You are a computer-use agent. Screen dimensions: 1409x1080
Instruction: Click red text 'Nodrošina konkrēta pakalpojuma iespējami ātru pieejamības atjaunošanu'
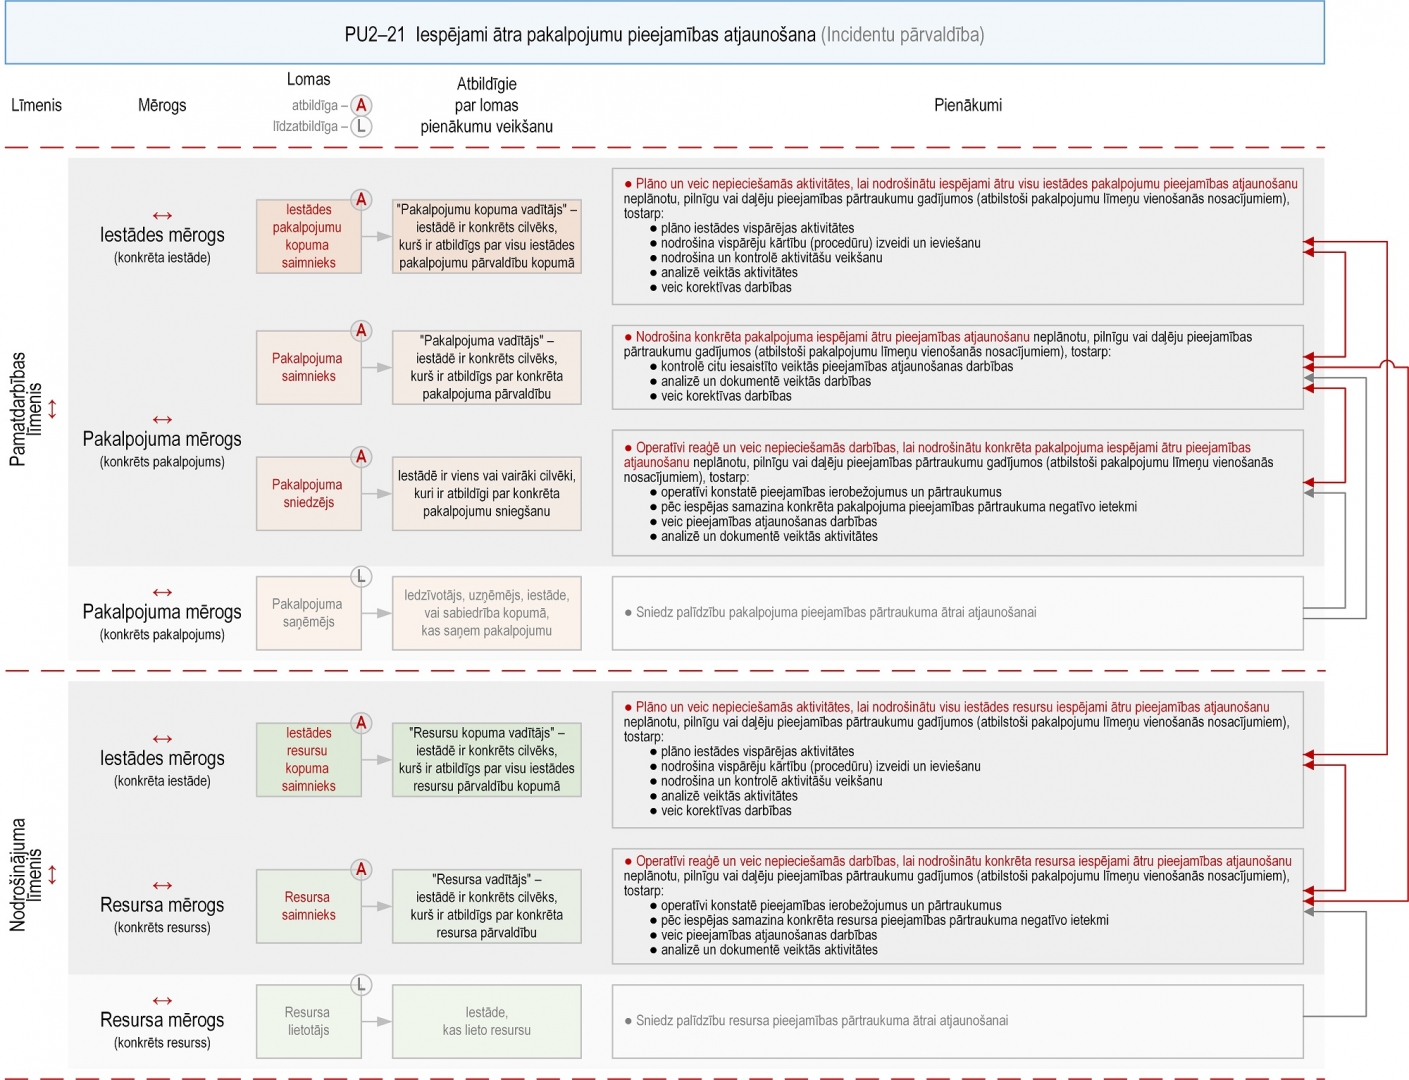click(x=827, y=337)
